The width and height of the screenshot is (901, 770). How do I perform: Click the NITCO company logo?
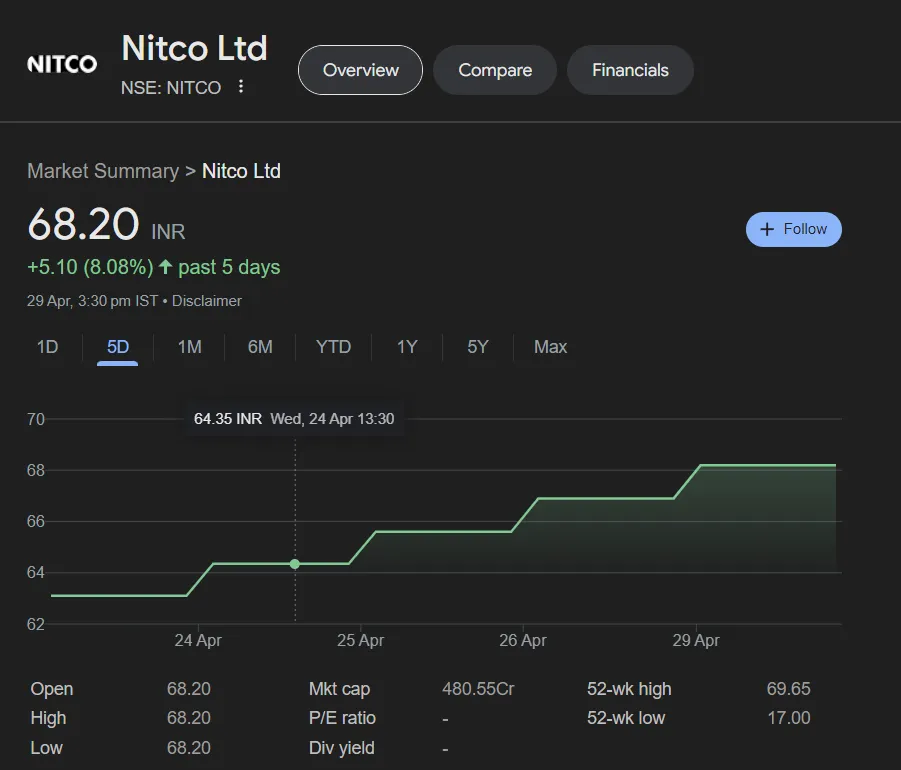[x=62, y=64]
